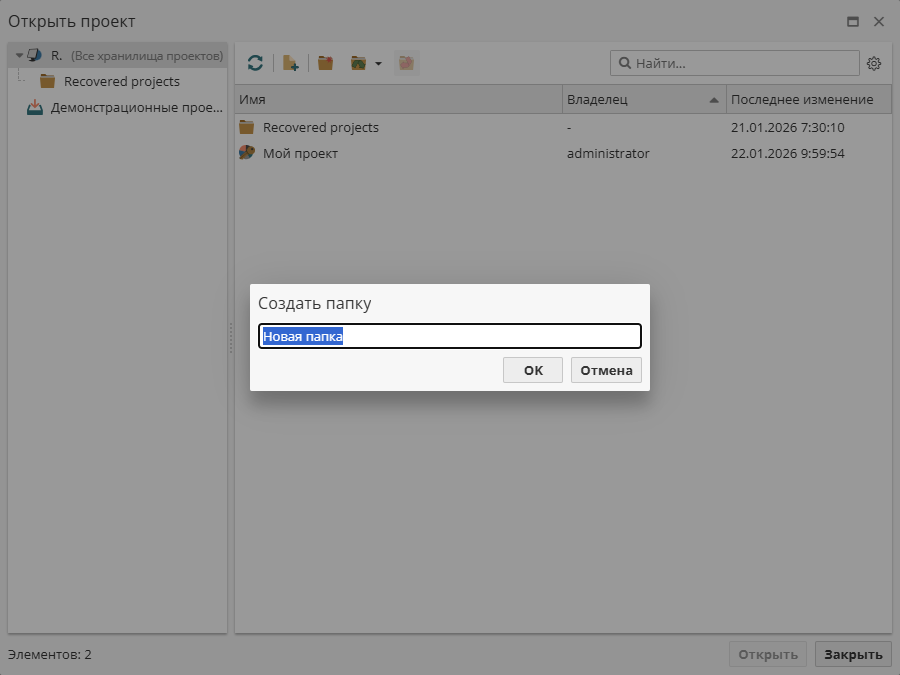Click the open project folder icon
The width and height of the screenshot is (900, 675).
coord(359,62)
